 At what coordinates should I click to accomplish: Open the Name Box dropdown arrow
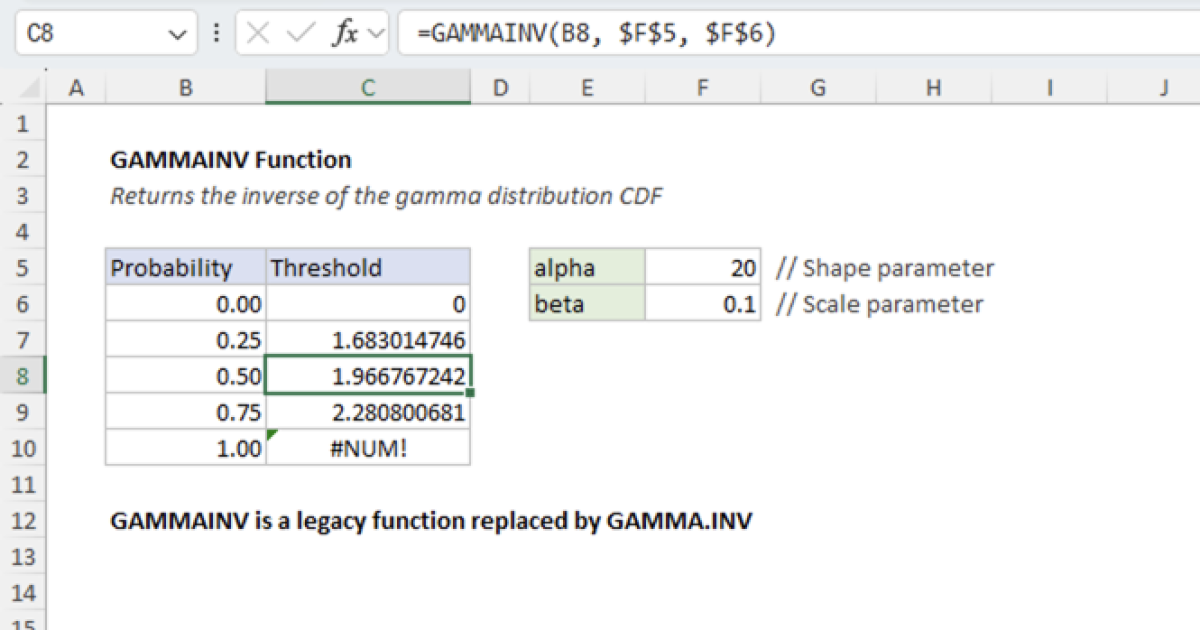178,33
